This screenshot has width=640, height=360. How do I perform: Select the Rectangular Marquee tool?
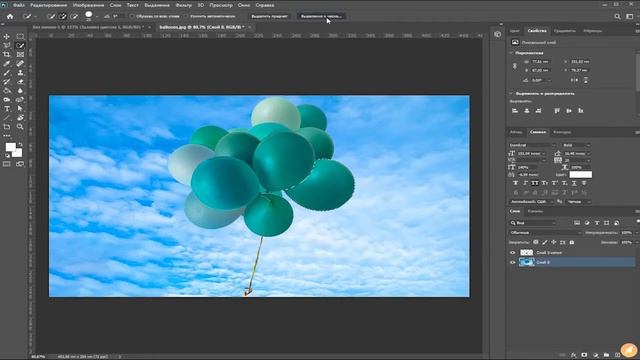[20, 36]
